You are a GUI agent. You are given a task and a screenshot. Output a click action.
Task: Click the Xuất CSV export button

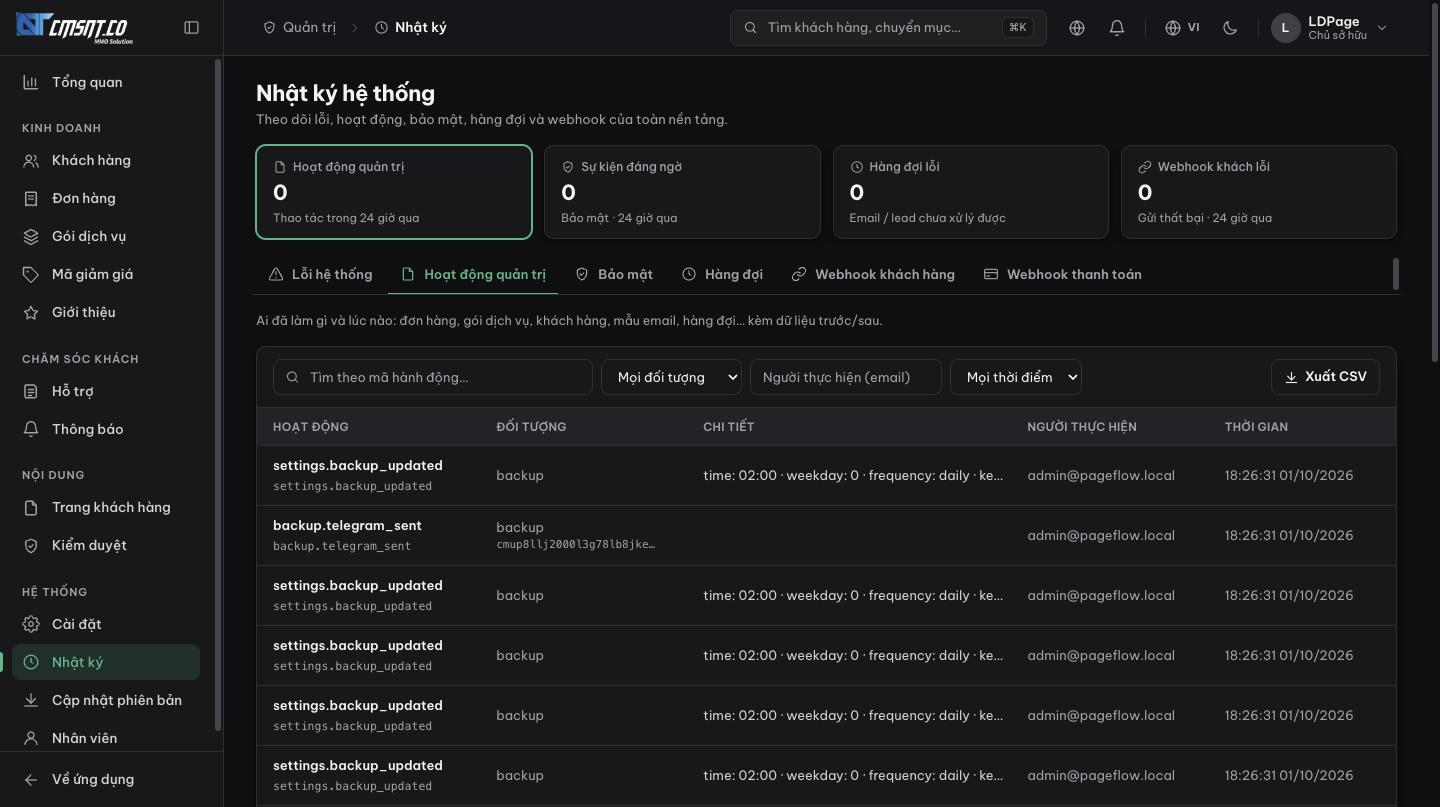tap(1325, 377)
